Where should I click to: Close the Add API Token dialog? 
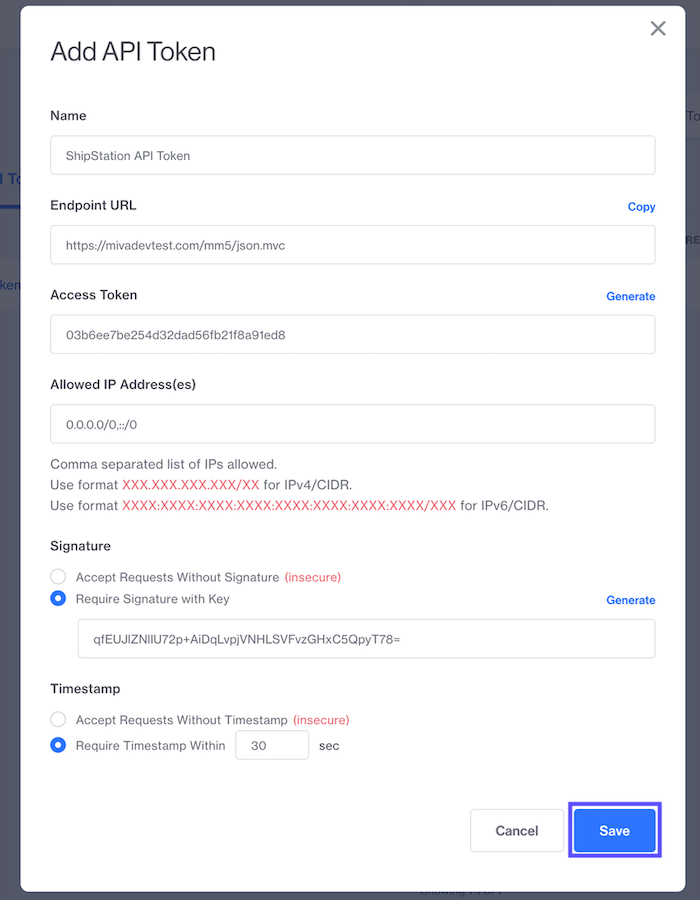click(658, 29)
